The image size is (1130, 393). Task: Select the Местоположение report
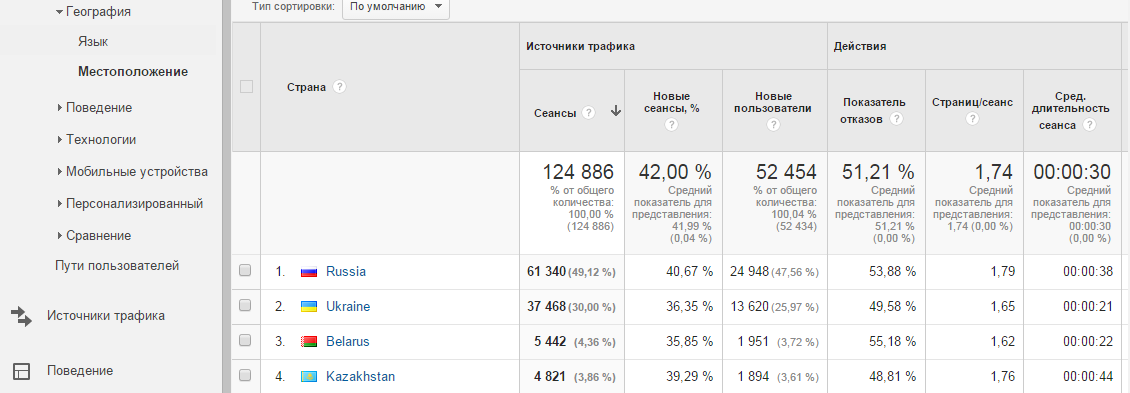coord(133,72)
